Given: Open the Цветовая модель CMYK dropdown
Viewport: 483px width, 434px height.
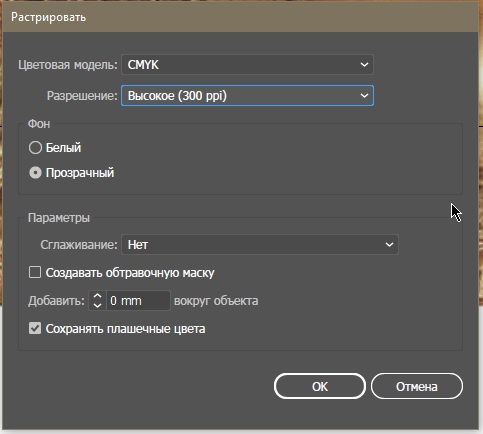Looking at the screenshot, I should point(247,65).
